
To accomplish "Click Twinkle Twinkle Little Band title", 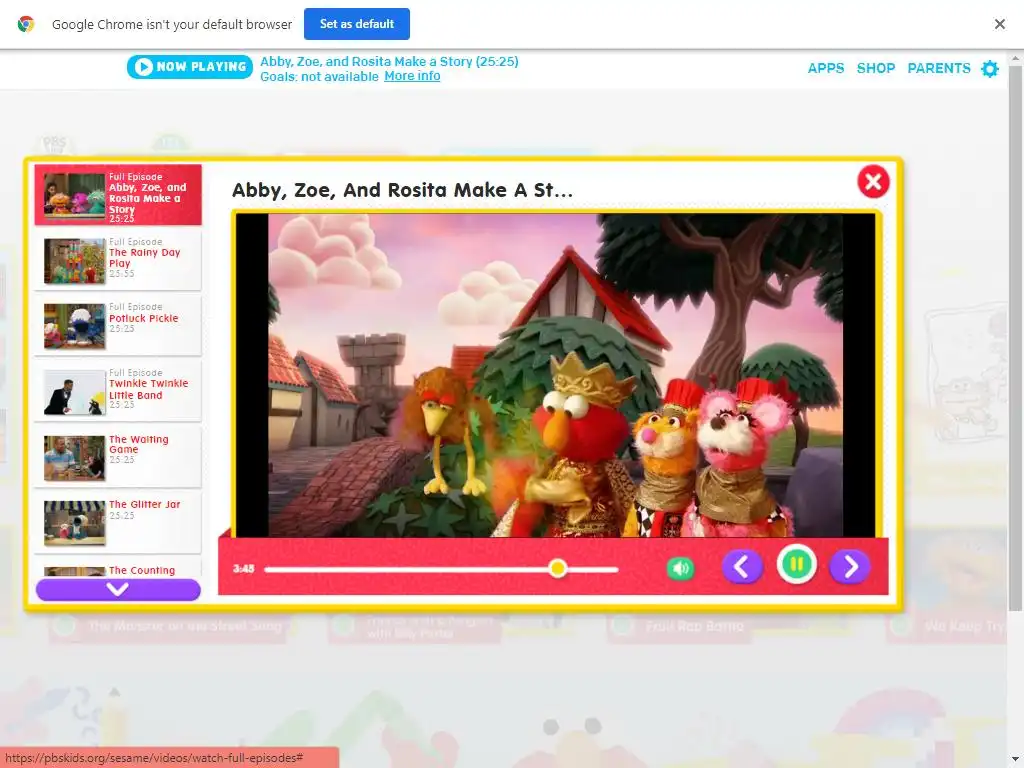I will [x=148, y=389].
